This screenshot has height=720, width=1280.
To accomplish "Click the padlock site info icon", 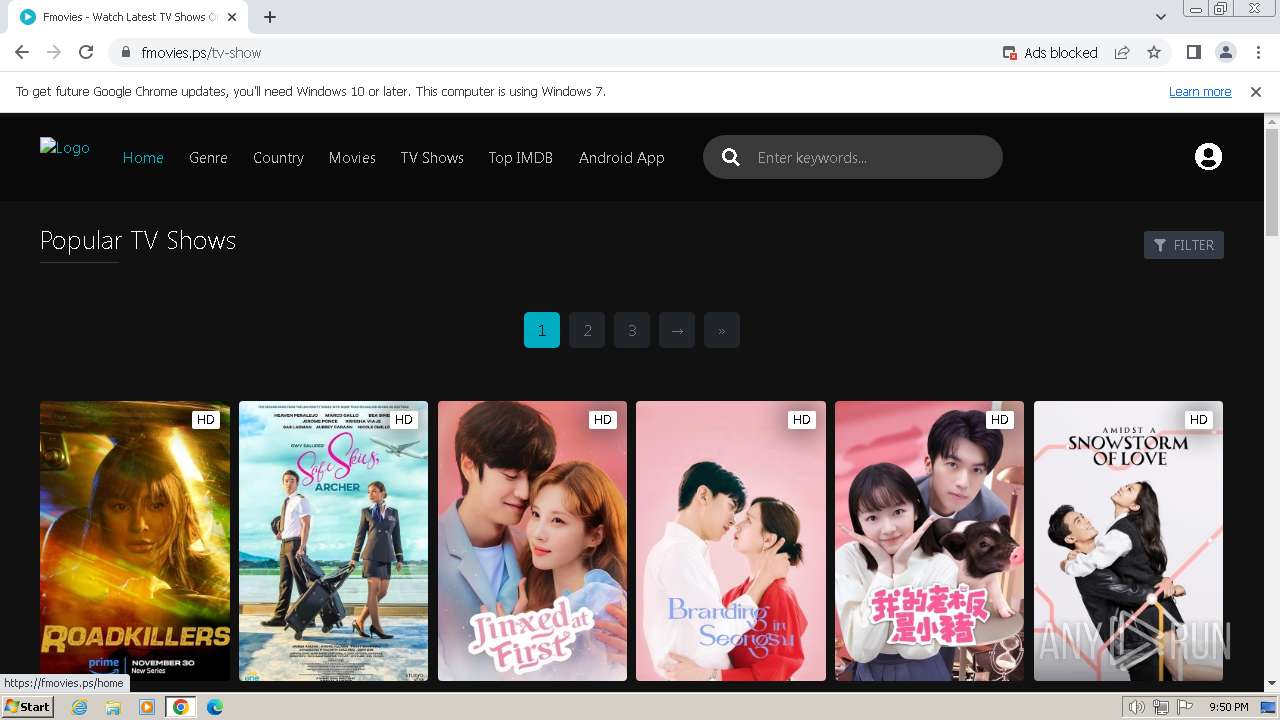I will [x=125, y=53].
